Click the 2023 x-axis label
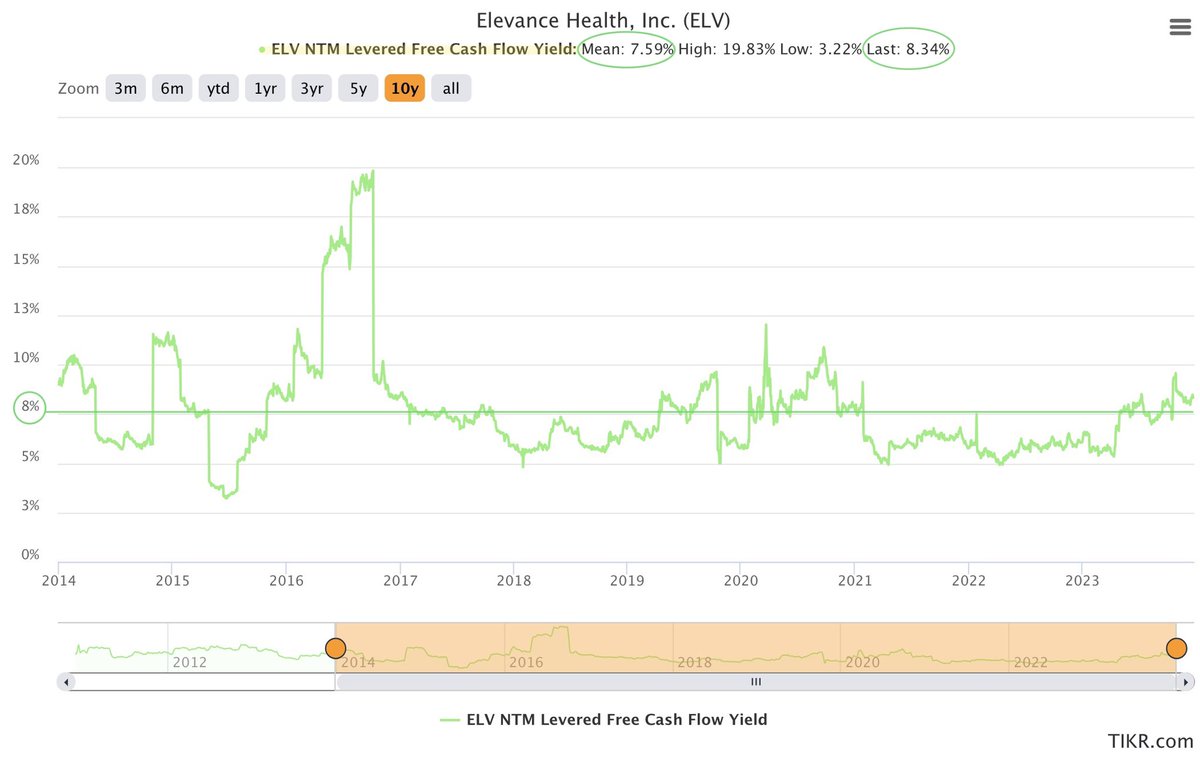 [x=1082, y=580]
